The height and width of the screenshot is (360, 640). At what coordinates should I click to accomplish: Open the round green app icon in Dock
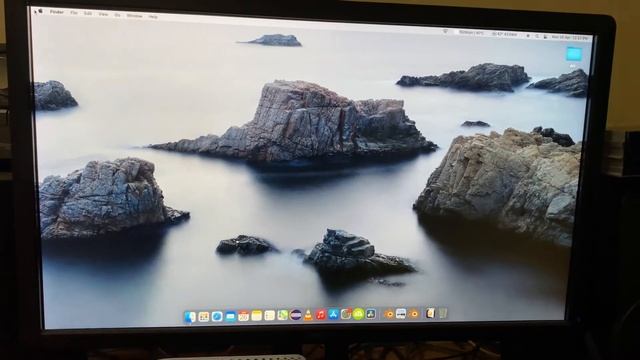point(358,314)
